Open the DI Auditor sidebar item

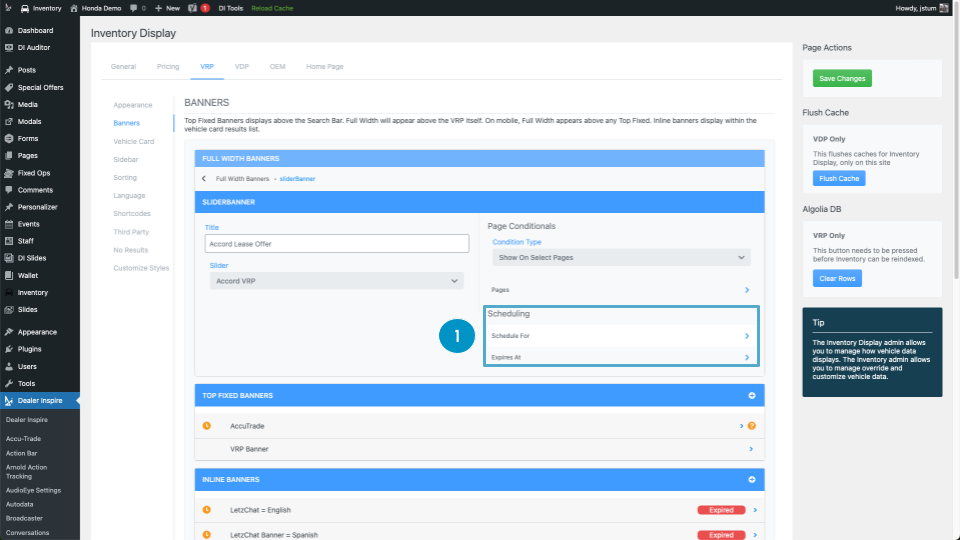coord(34,47)
